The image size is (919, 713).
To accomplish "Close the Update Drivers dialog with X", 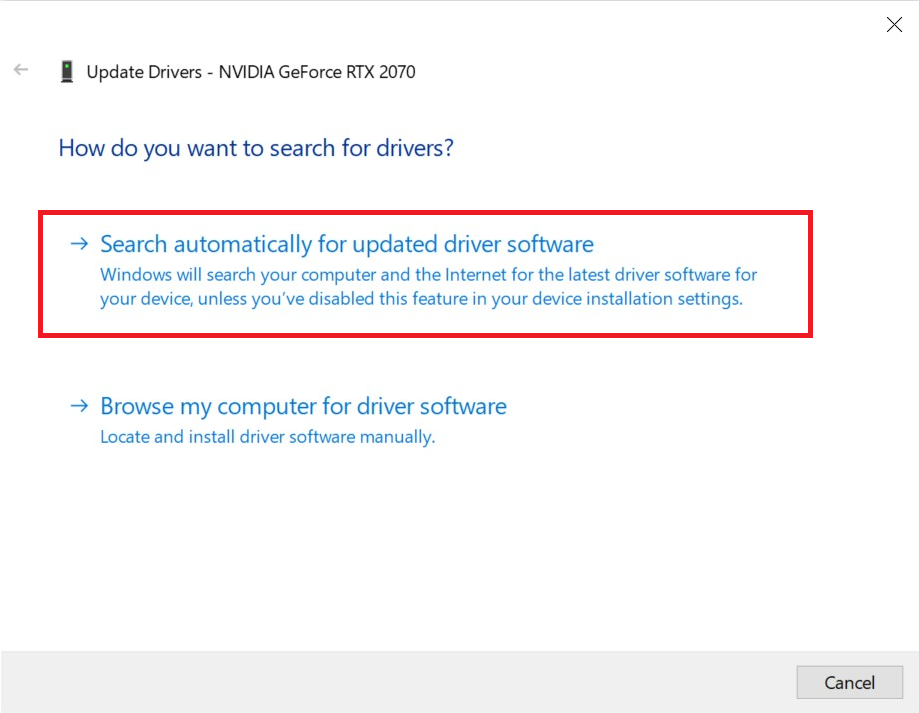I will (894, 25).
